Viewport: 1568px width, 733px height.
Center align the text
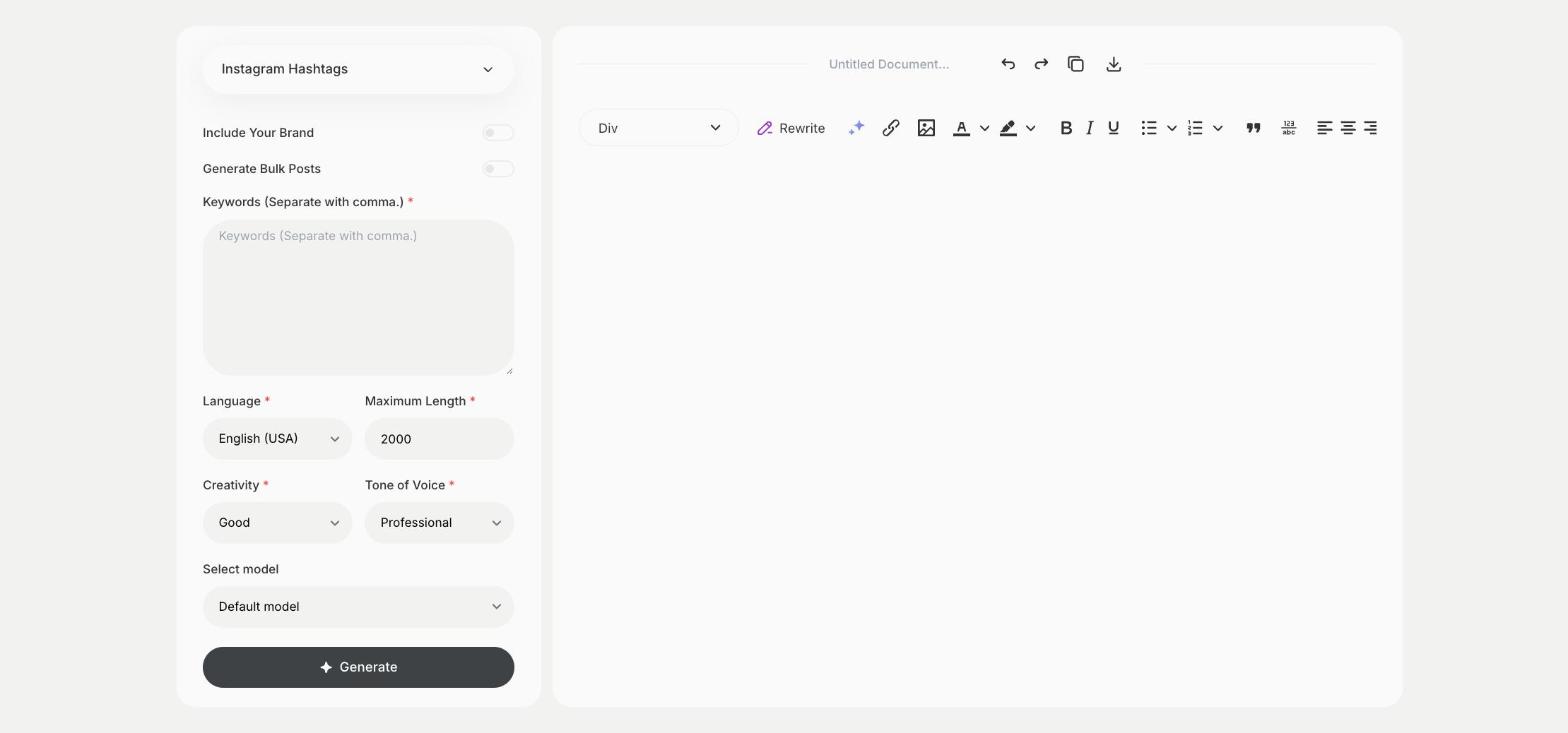[x=1348, y=128]
